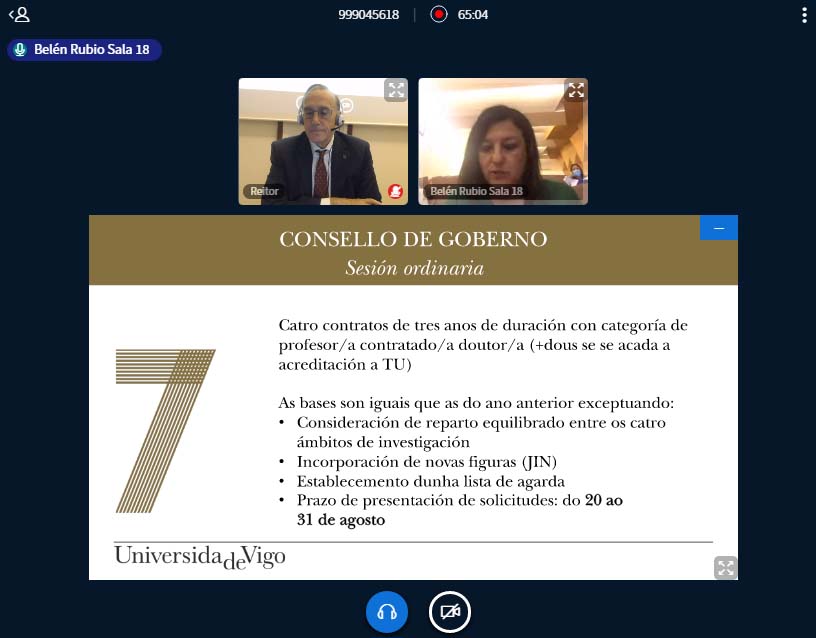Click the CONSELLO DE GOBERNO slide title

tap(413, 239)
